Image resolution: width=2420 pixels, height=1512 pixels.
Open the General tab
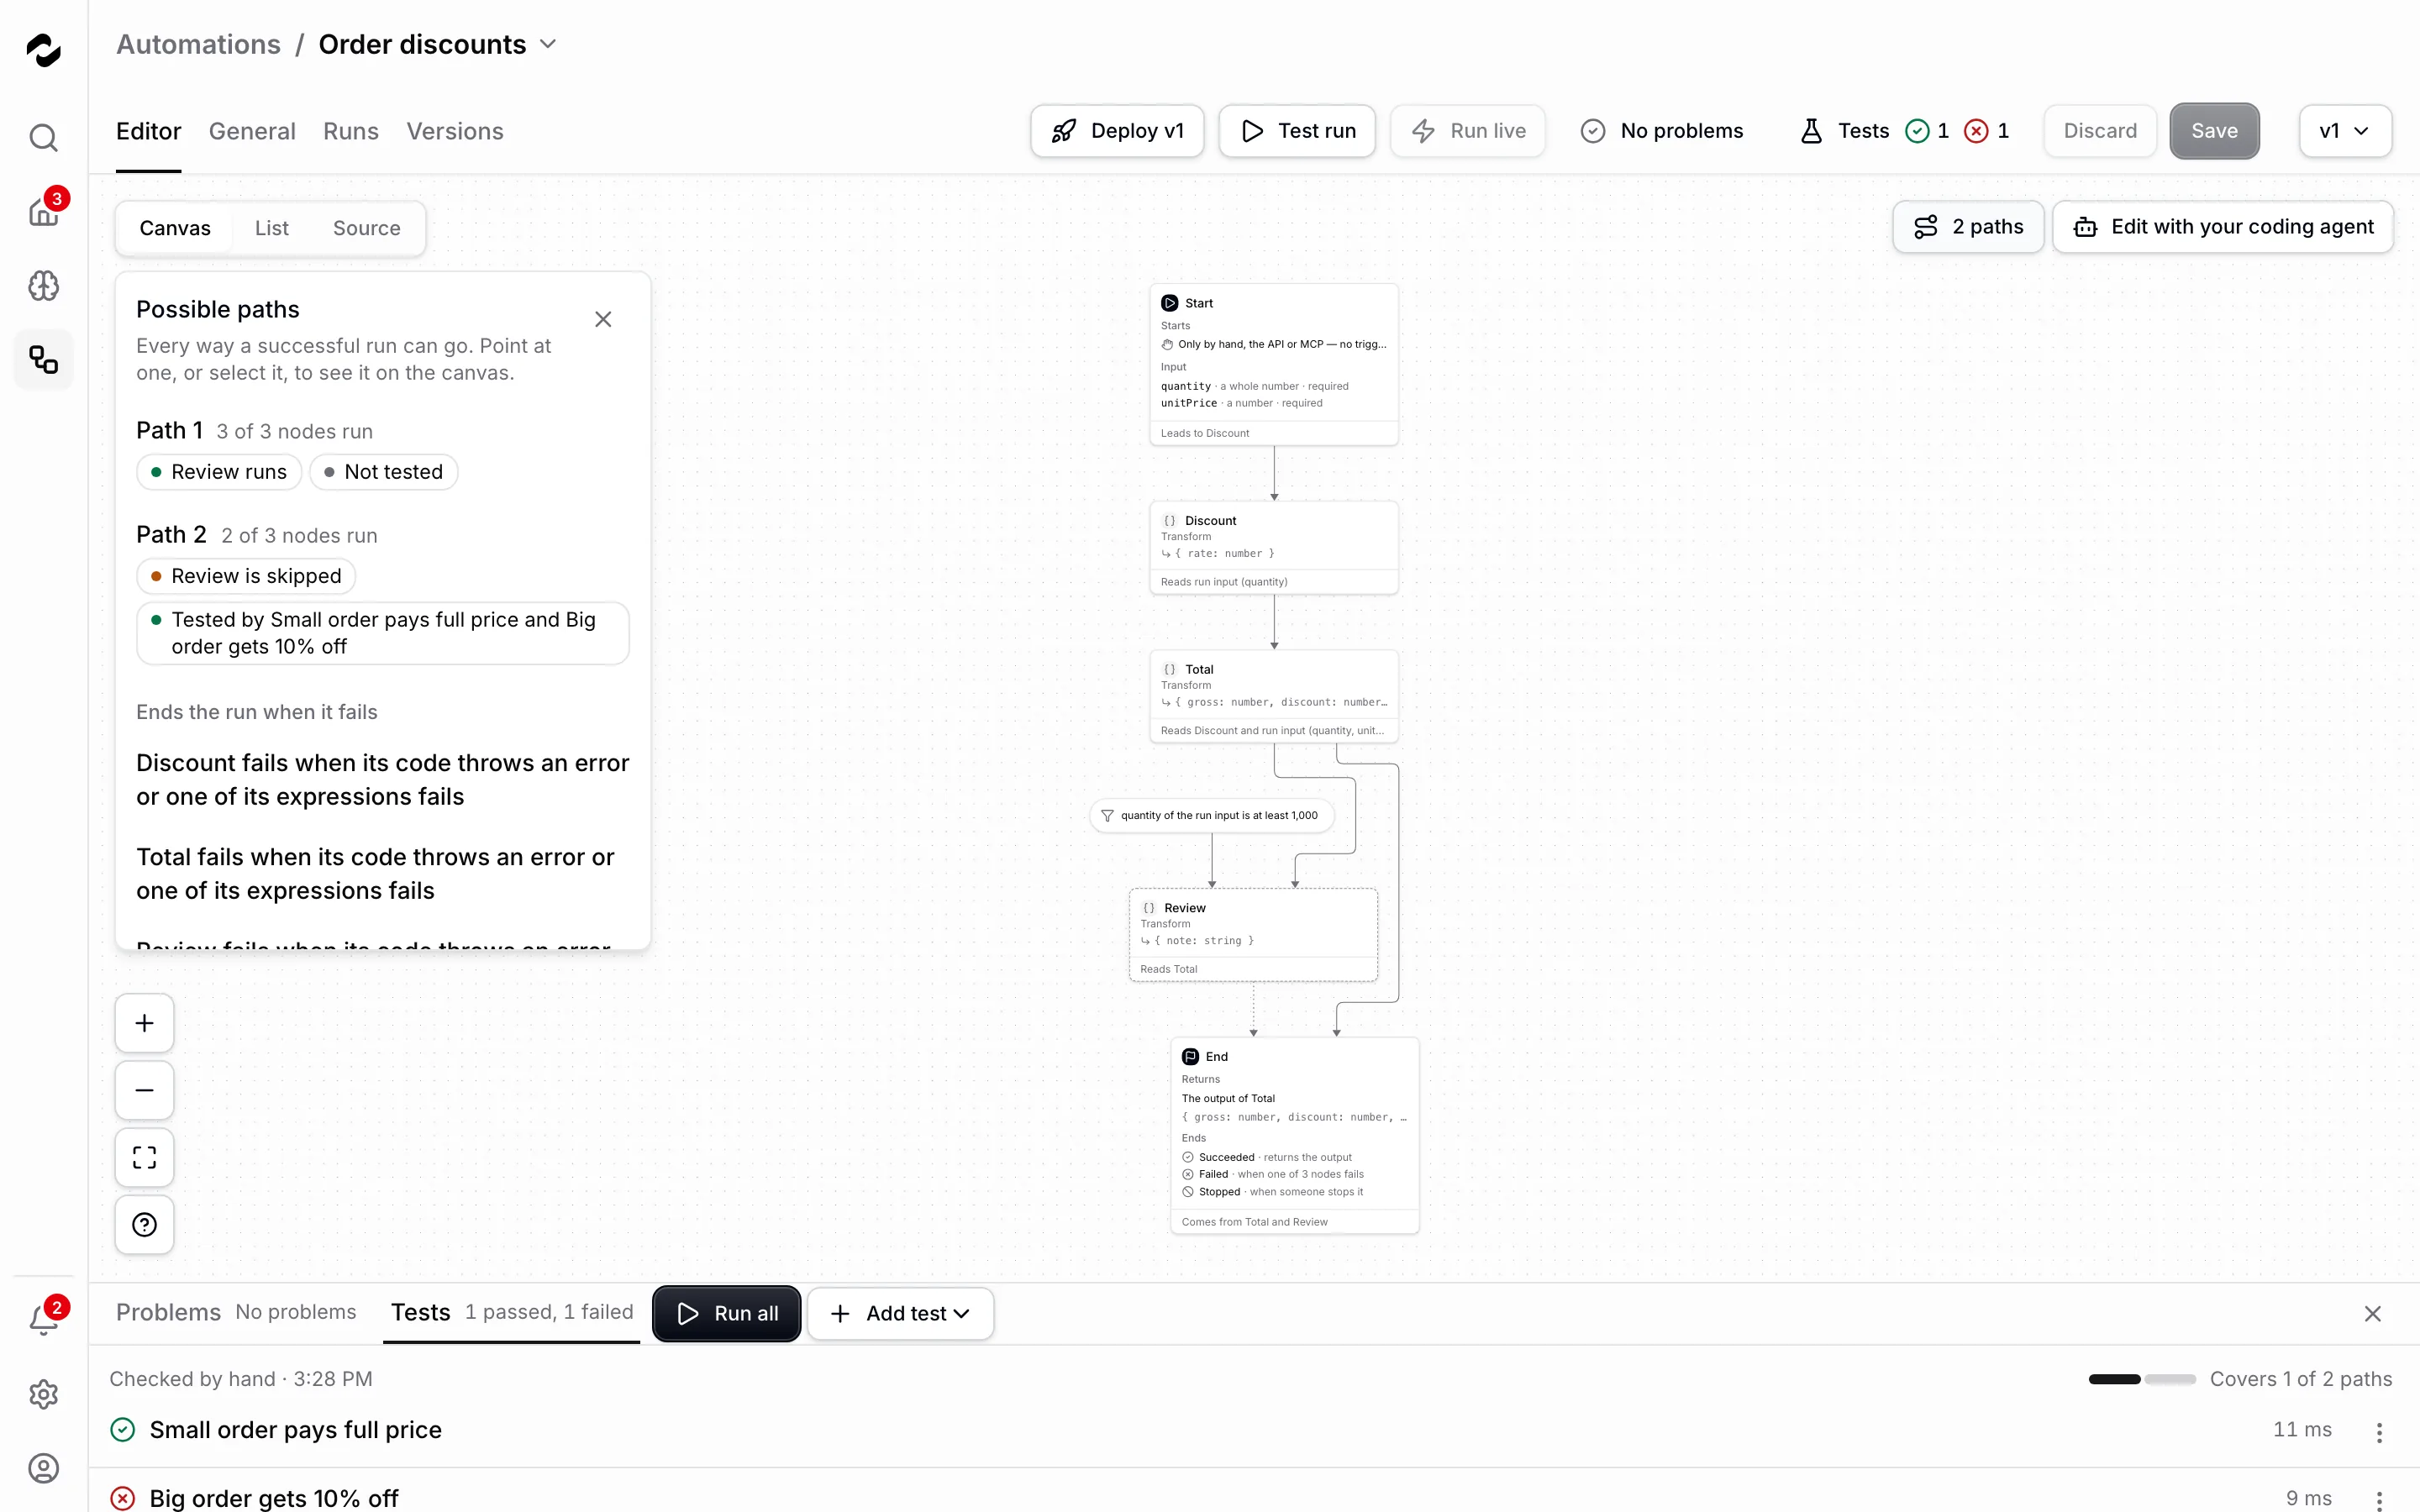[x=252, y=131]
